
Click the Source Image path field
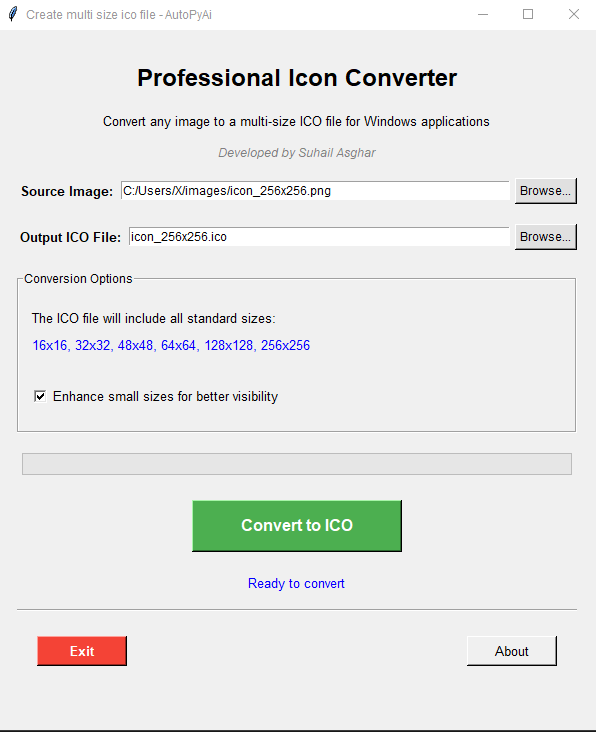(315, 190)
